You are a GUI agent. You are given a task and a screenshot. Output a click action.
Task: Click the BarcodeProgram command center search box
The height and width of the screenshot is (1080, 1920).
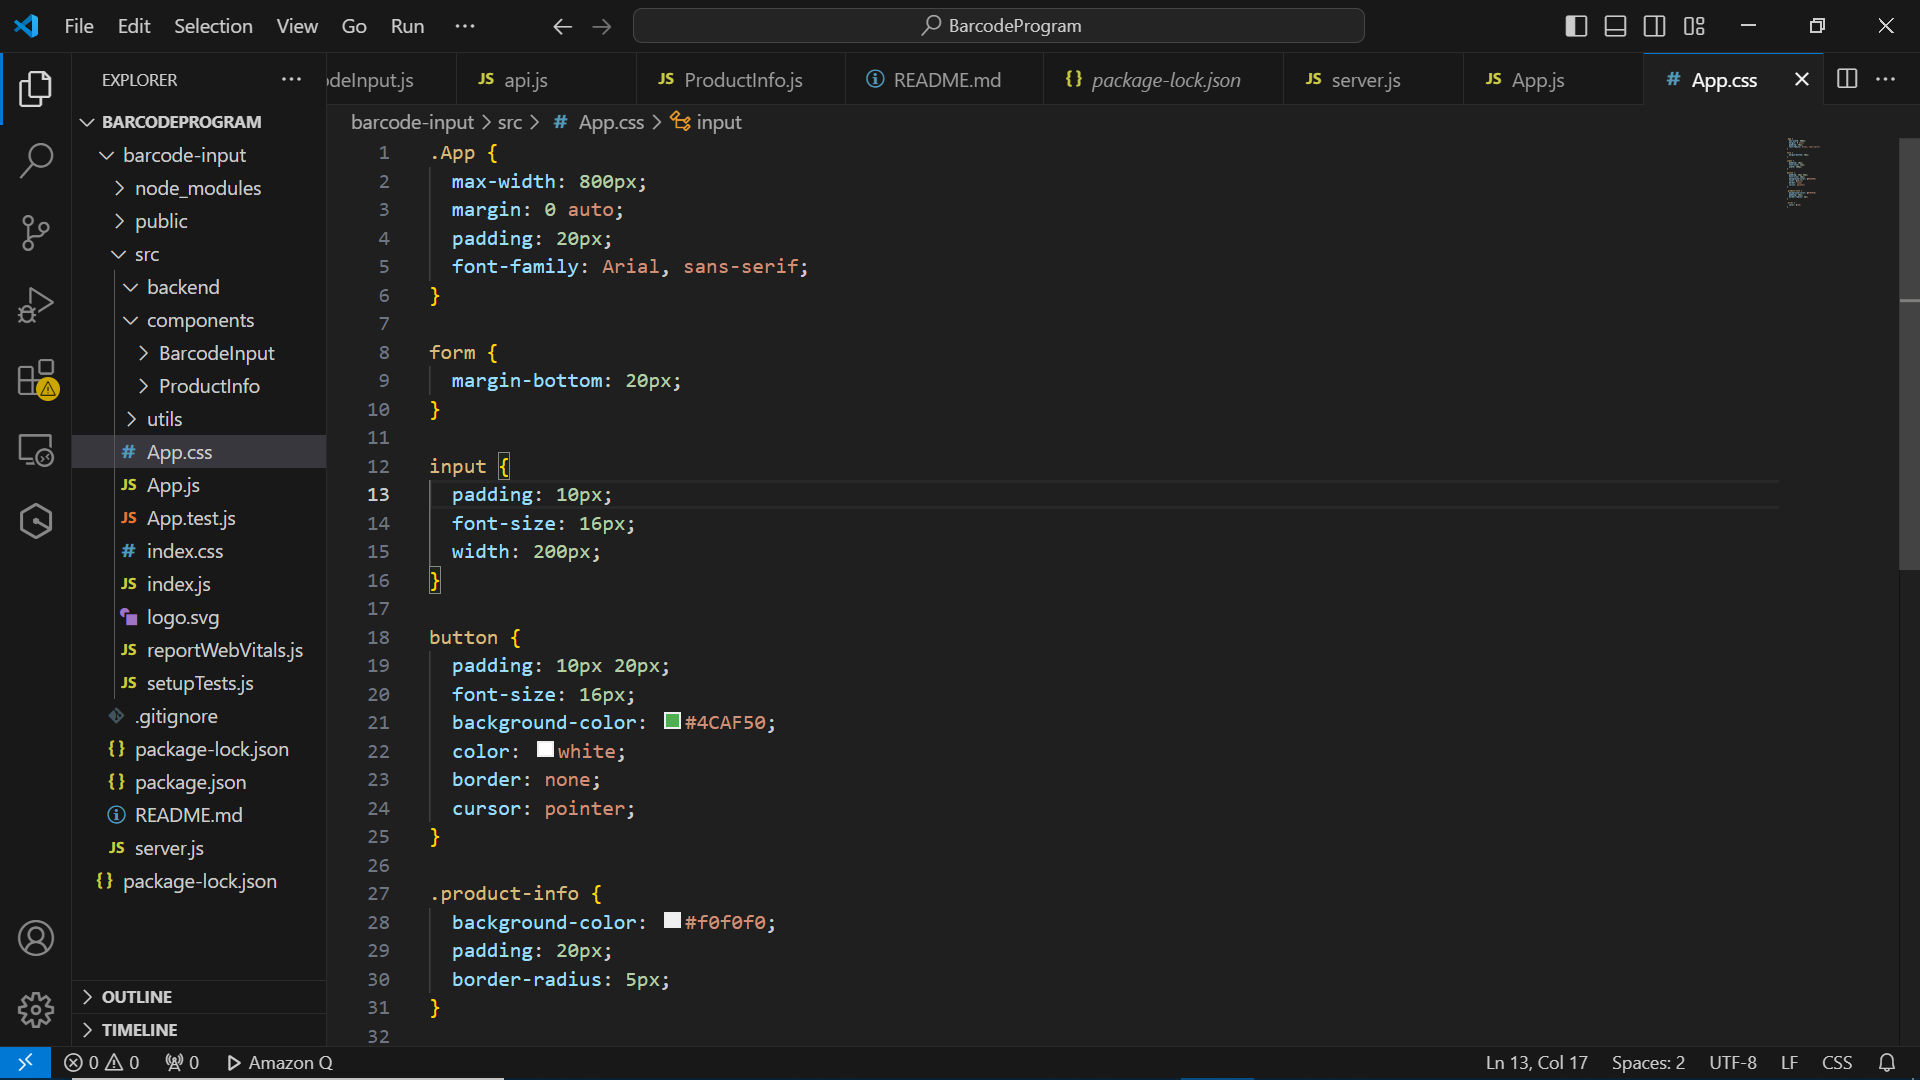[x=999, y=26]
